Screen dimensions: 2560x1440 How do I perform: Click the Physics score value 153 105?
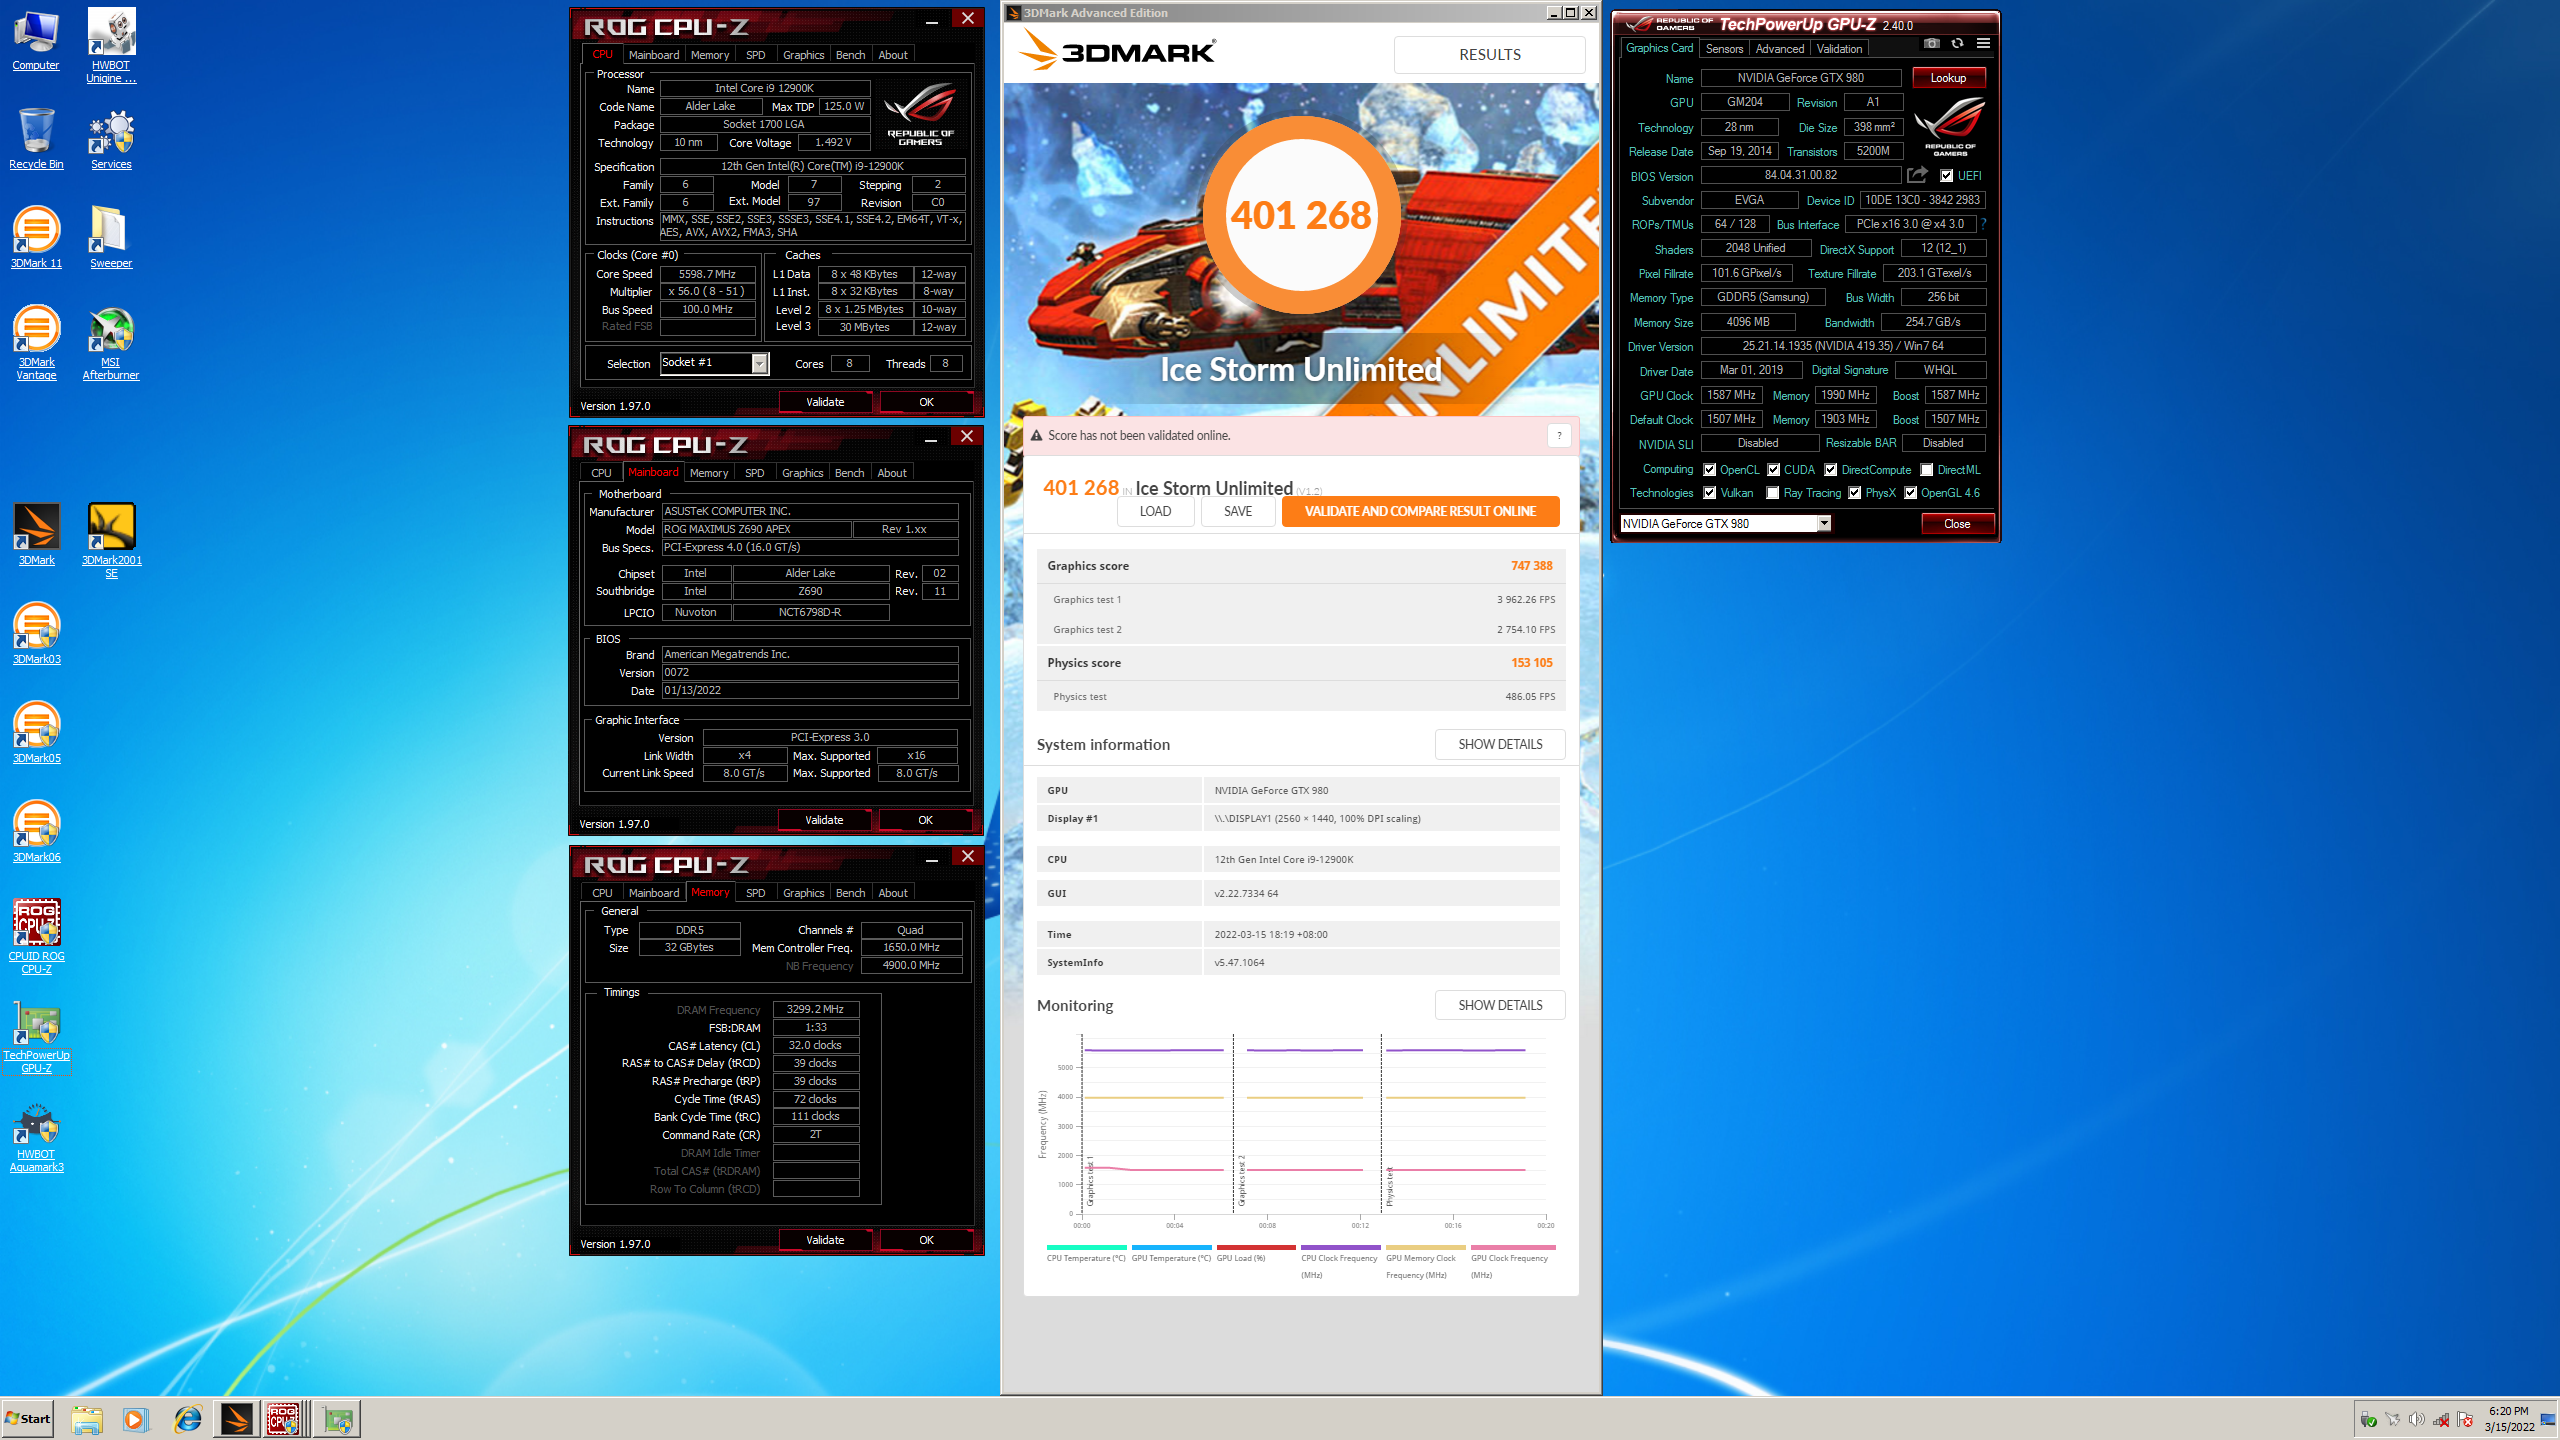[x=1532, y=663]
